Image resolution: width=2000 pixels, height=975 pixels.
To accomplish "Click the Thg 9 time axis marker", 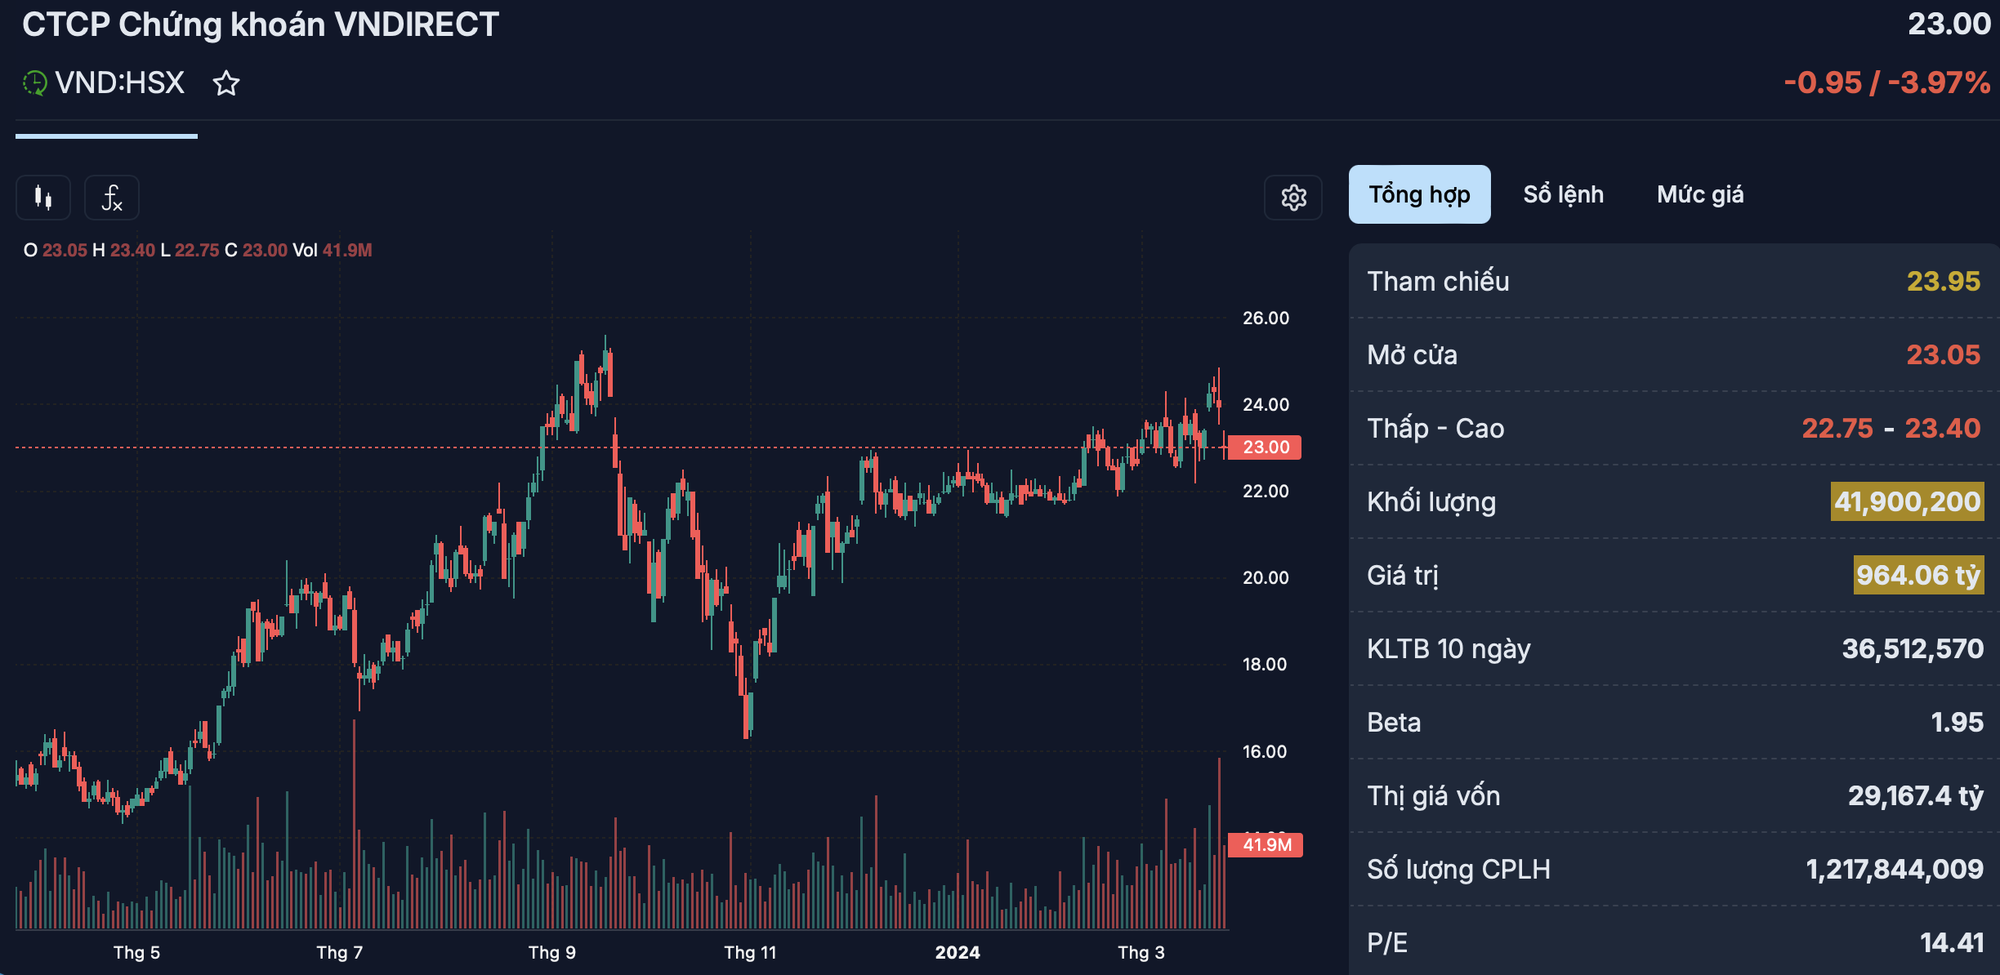I will pos(552,952).
